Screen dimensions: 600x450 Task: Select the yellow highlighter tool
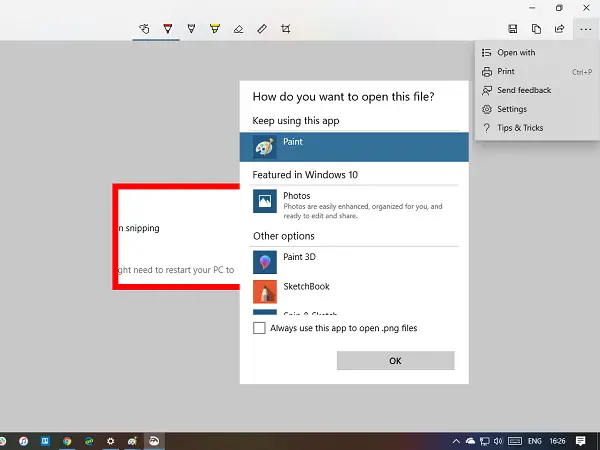[215, 29]
